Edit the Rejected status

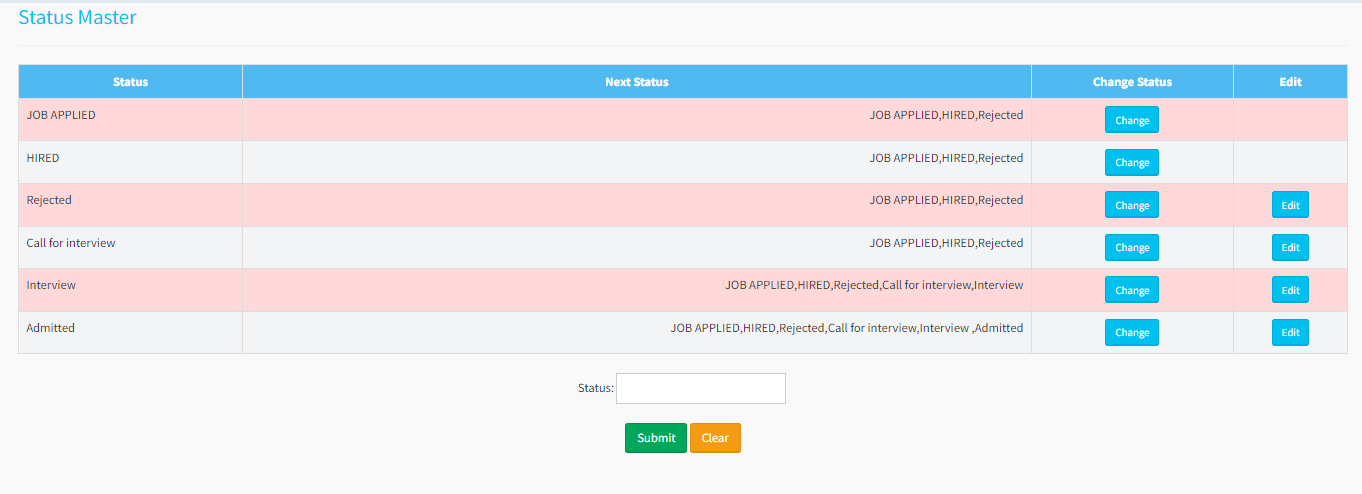point(1290,205)
